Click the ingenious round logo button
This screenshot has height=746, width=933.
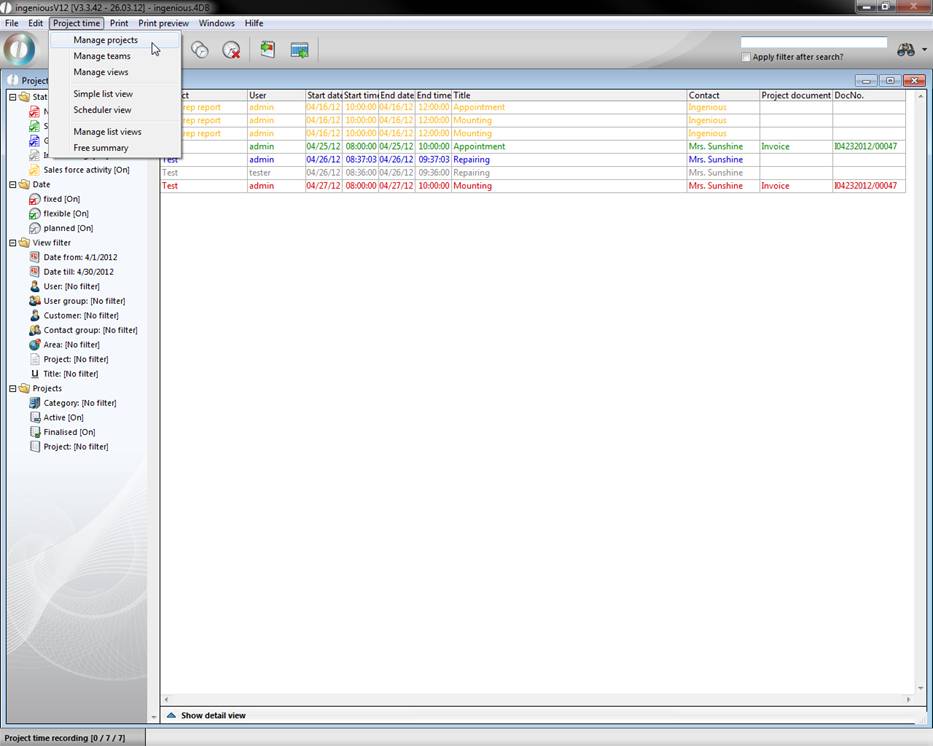20,50
